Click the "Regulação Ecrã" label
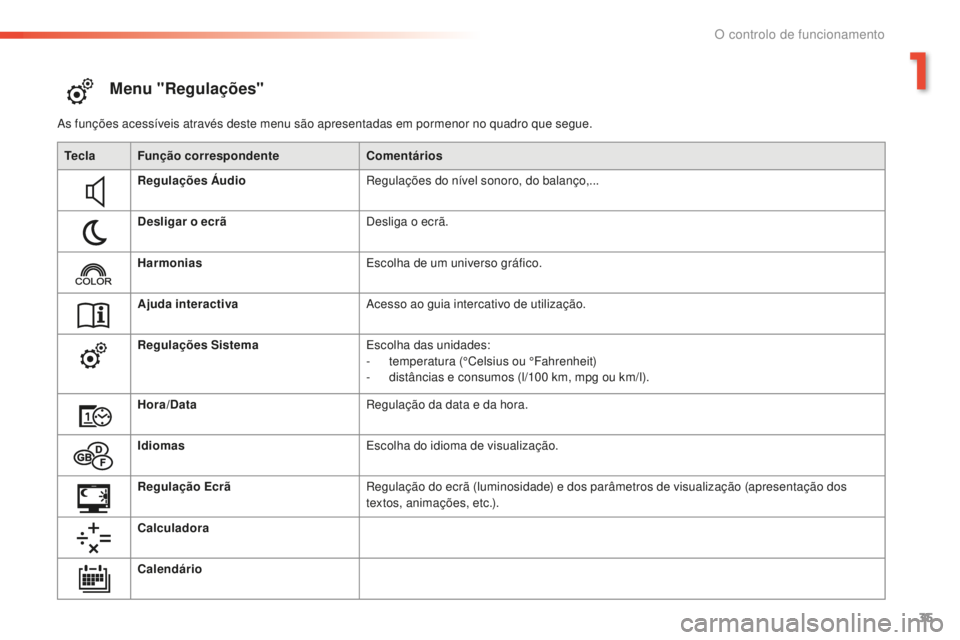This screenshot has height=640, width=960. [184, 486]
